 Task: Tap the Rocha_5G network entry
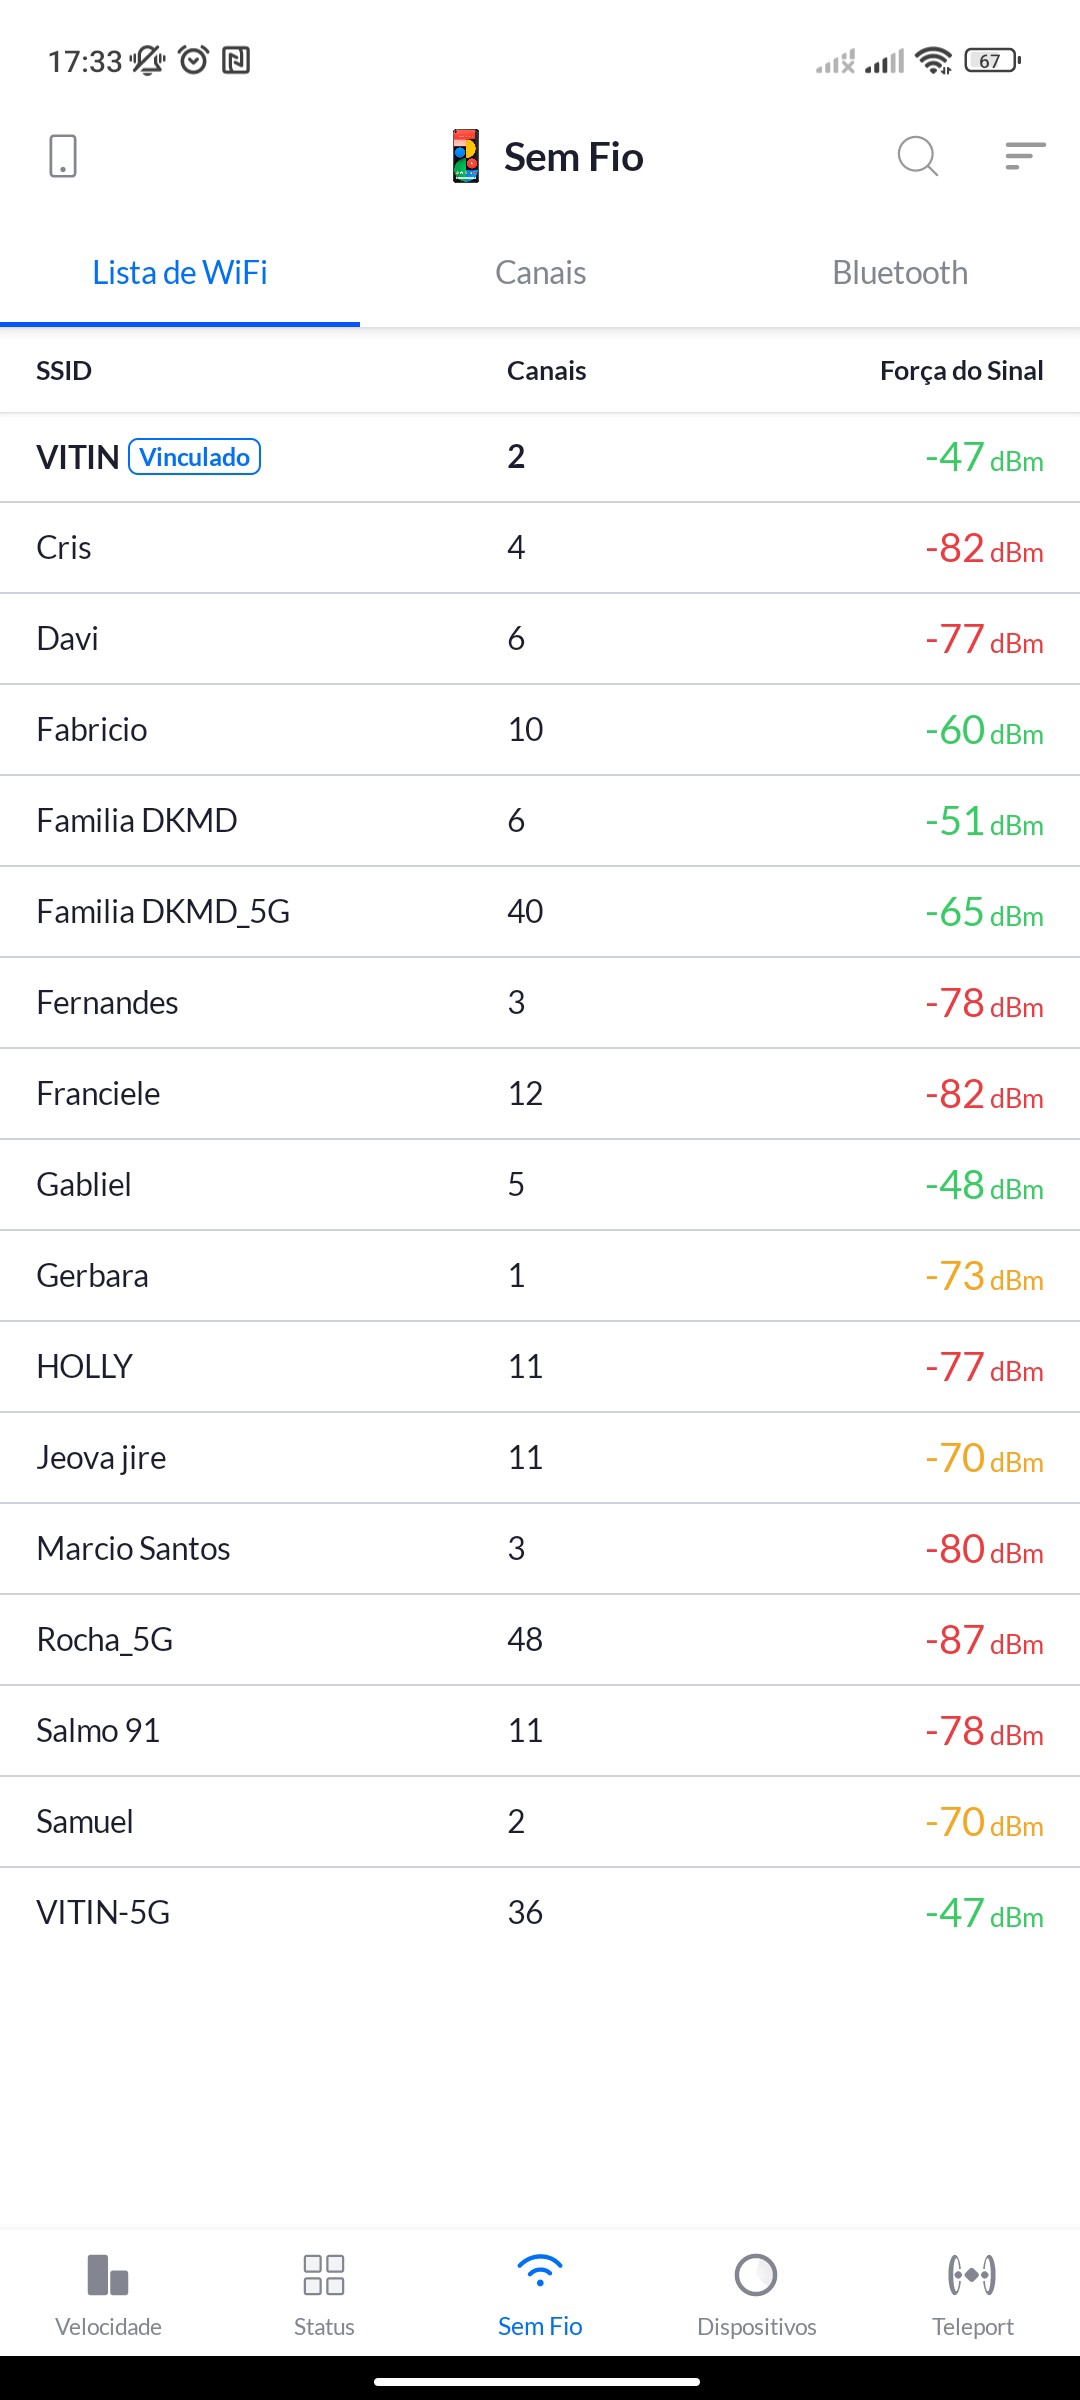[x=540, y=1640]
